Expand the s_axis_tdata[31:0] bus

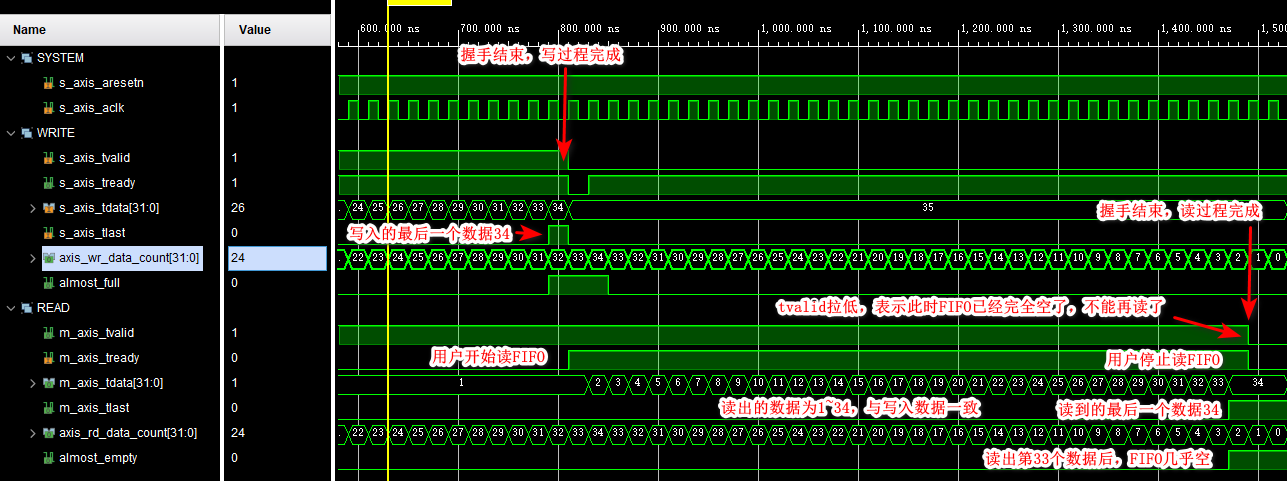tap(32, 208)
